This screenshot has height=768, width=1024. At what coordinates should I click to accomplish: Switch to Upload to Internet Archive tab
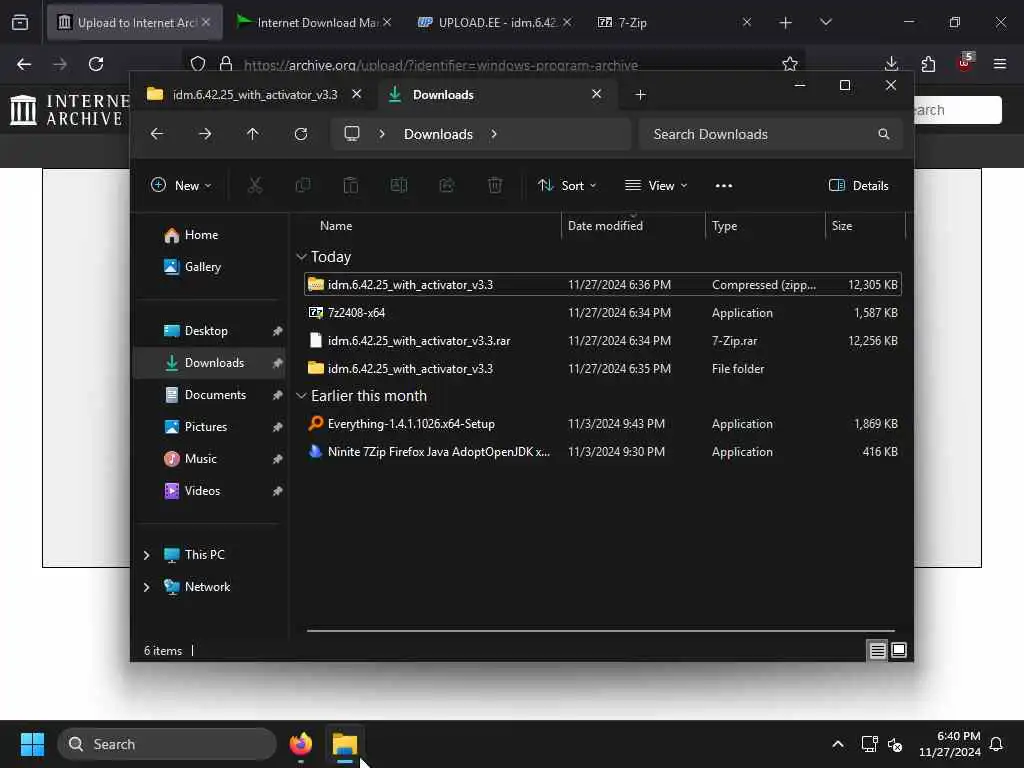135,22
